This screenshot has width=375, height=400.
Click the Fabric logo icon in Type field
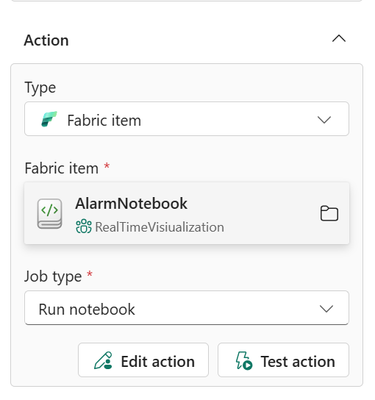pyautogui.click(x=49, y=119)
